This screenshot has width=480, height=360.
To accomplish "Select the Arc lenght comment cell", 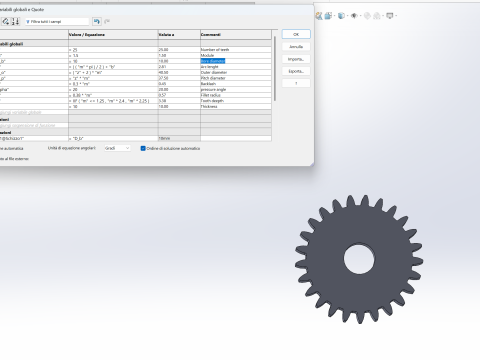I will (x=236, y=67).
